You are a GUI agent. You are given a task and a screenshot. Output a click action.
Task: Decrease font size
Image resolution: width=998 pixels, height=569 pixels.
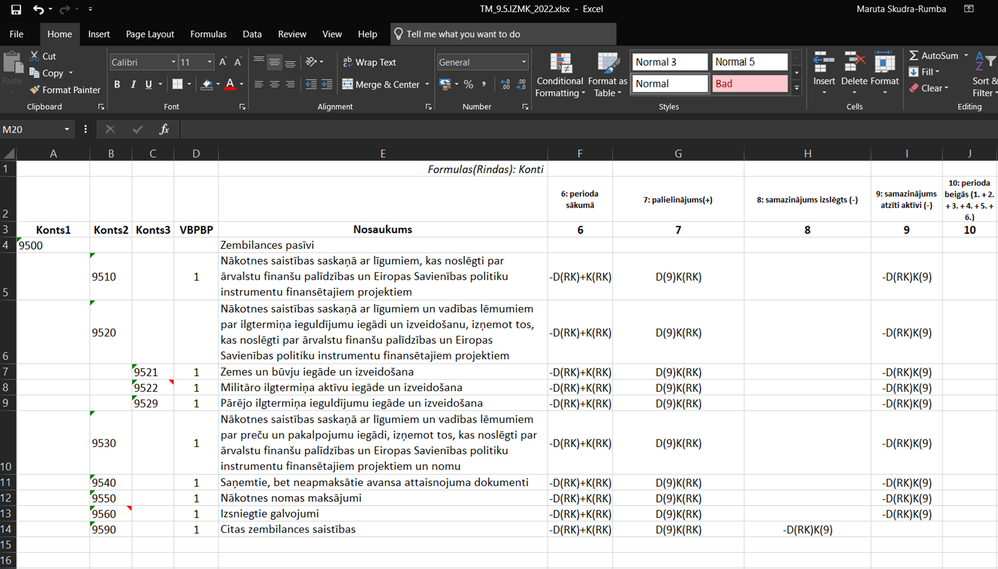[237, 62]
